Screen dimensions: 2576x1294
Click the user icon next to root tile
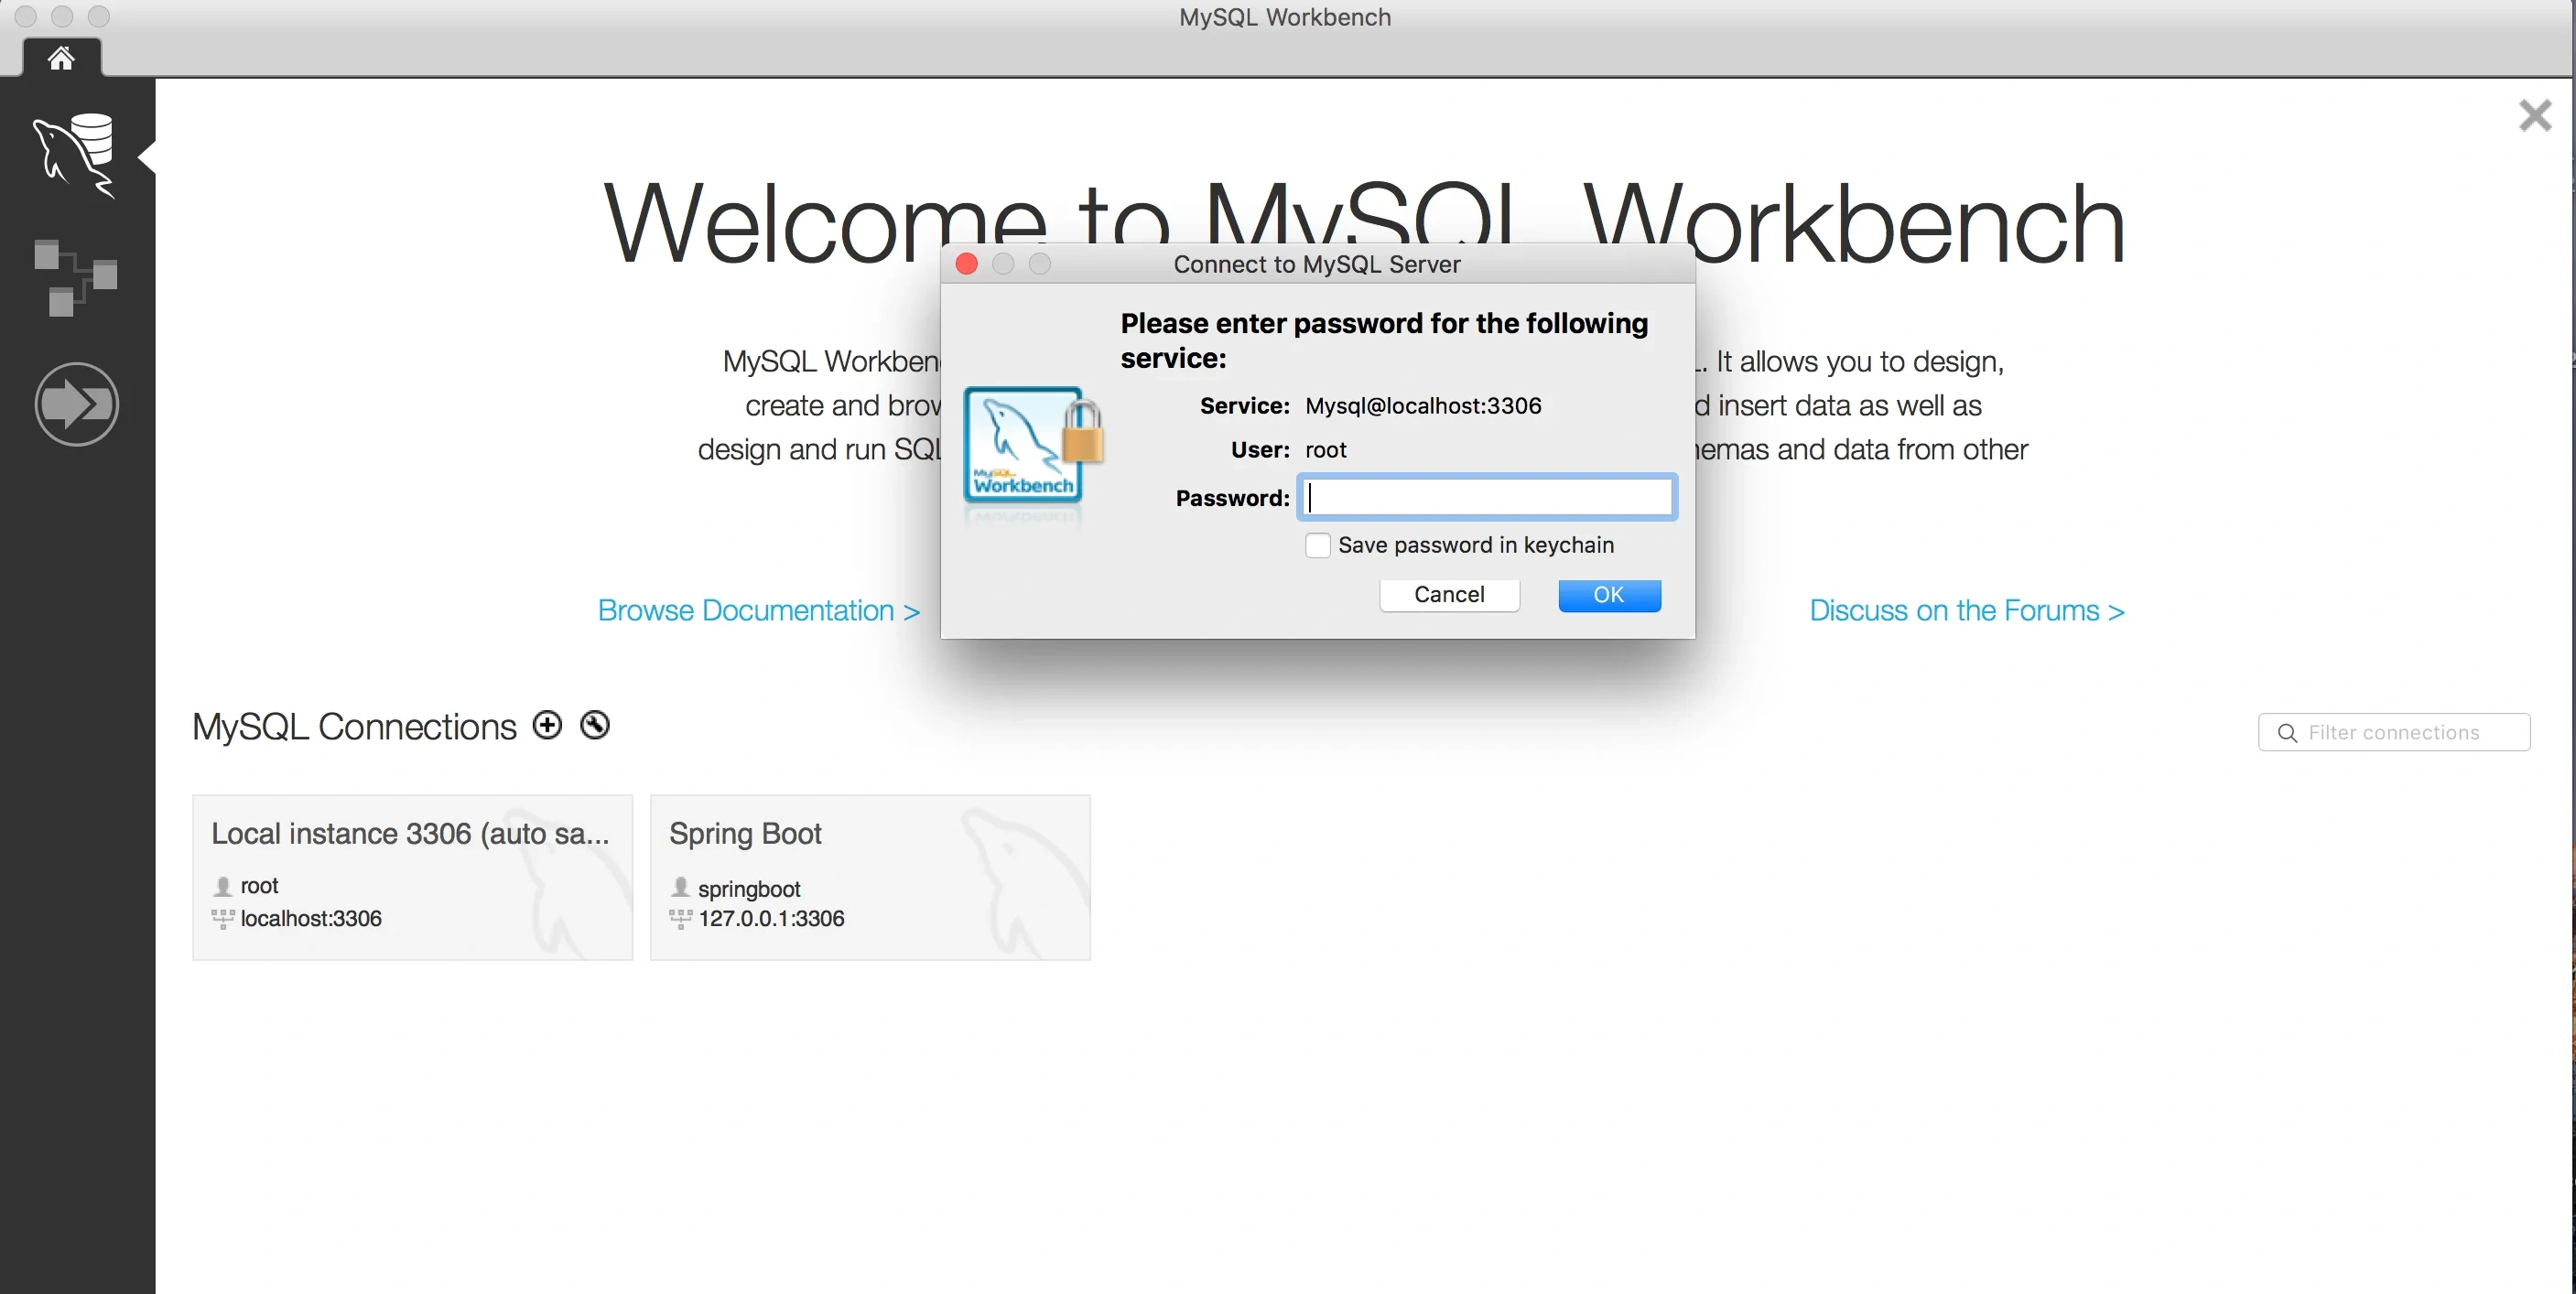[x=223, y=886]
